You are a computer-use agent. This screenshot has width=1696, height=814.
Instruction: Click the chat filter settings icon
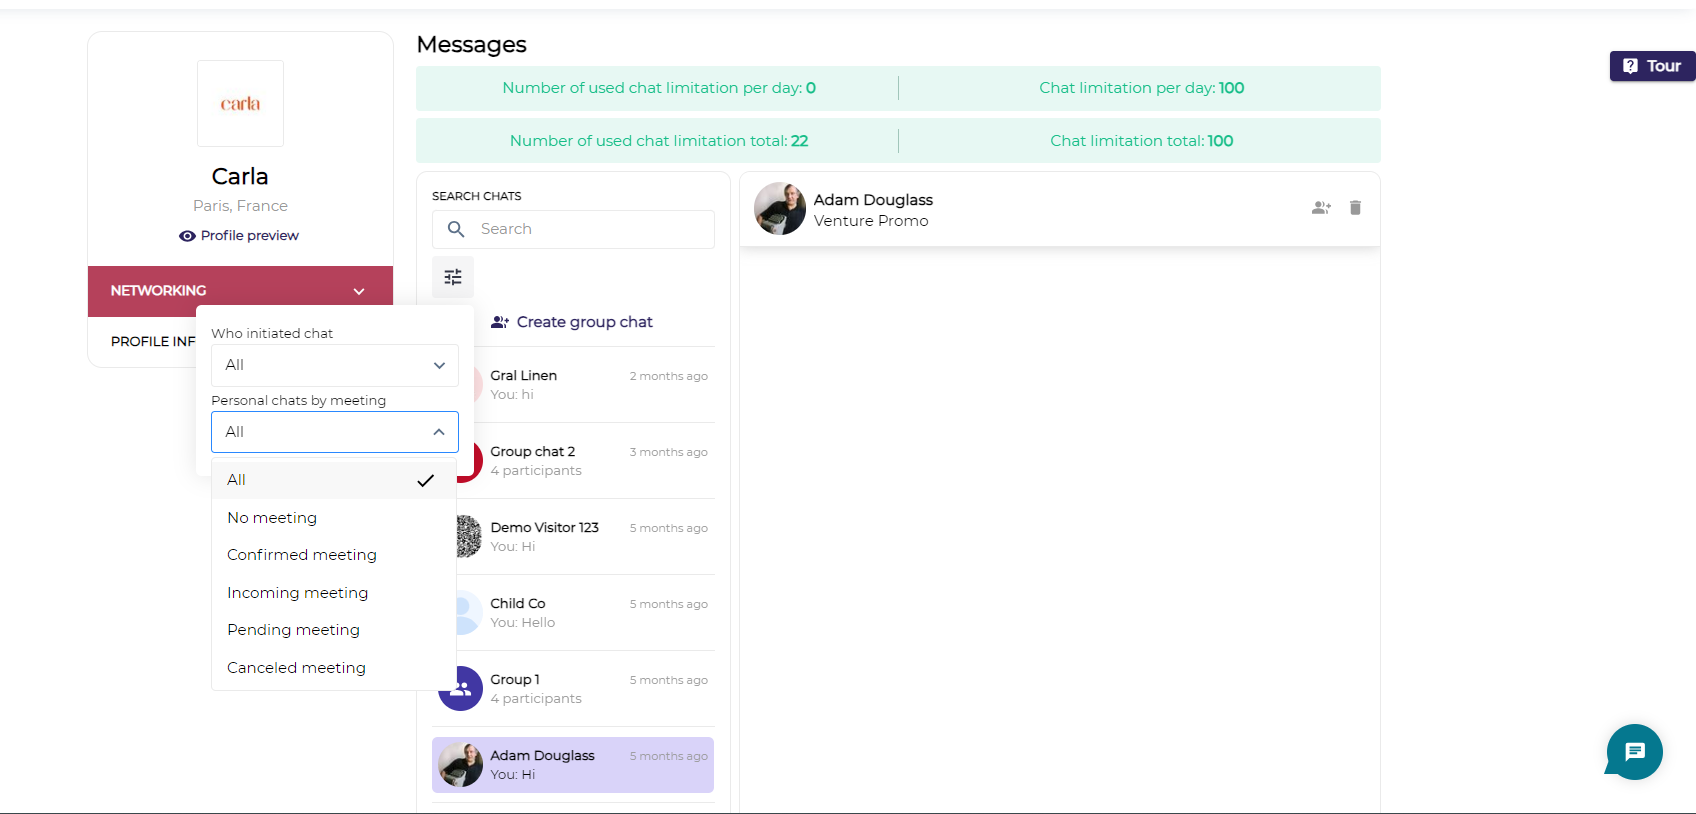(x=453, y=277)
